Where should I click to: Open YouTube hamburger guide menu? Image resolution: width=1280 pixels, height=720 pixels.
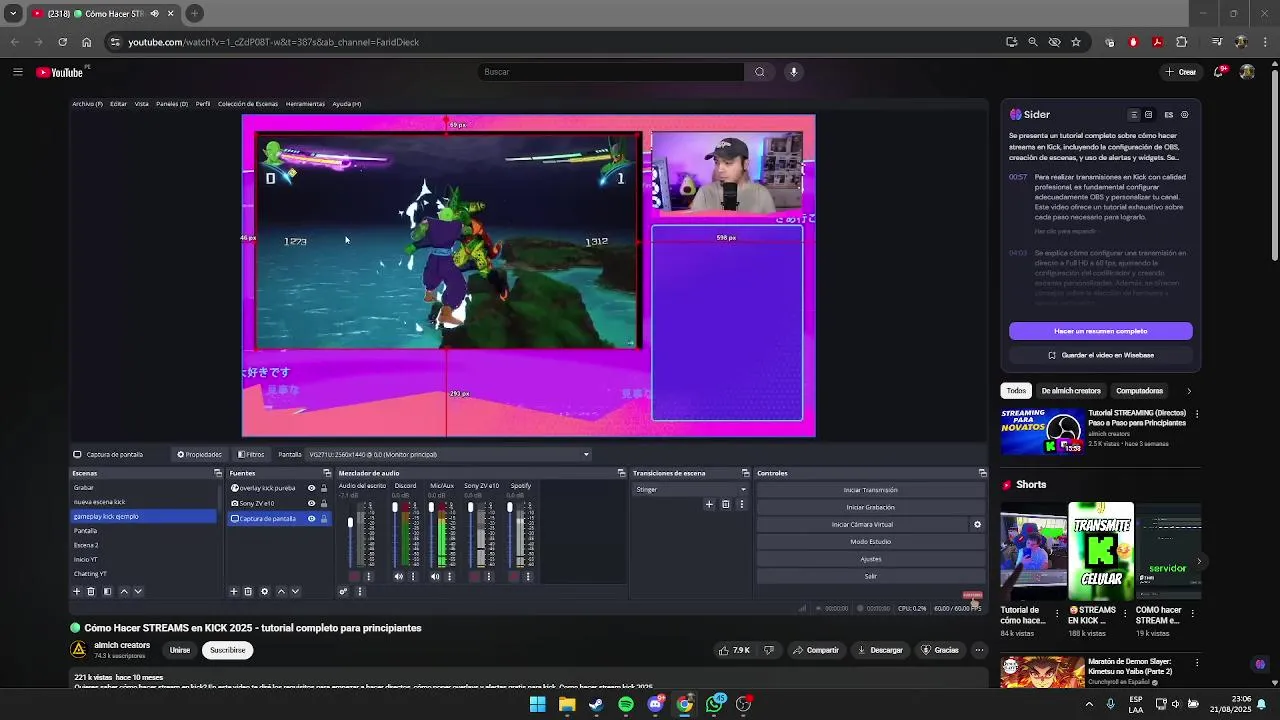[17, 72]
